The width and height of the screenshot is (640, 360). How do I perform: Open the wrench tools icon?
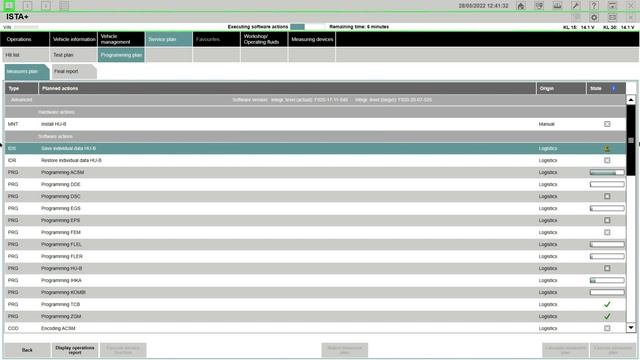(x=576, y=6)
